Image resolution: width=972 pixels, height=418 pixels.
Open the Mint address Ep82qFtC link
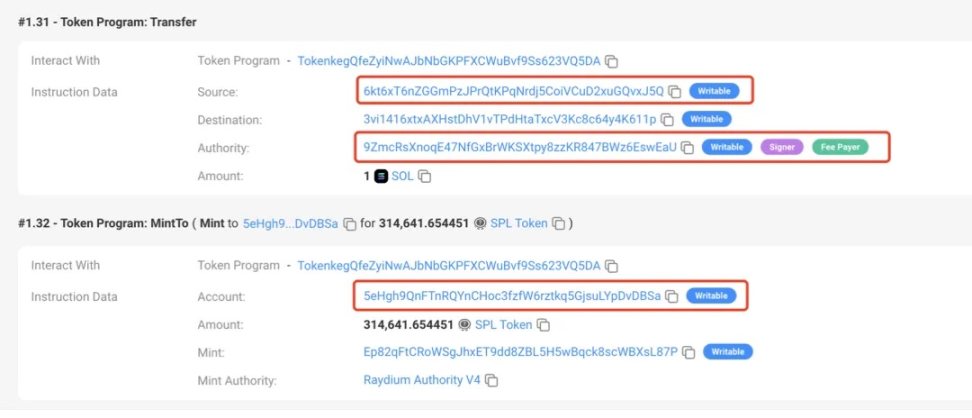520,352
